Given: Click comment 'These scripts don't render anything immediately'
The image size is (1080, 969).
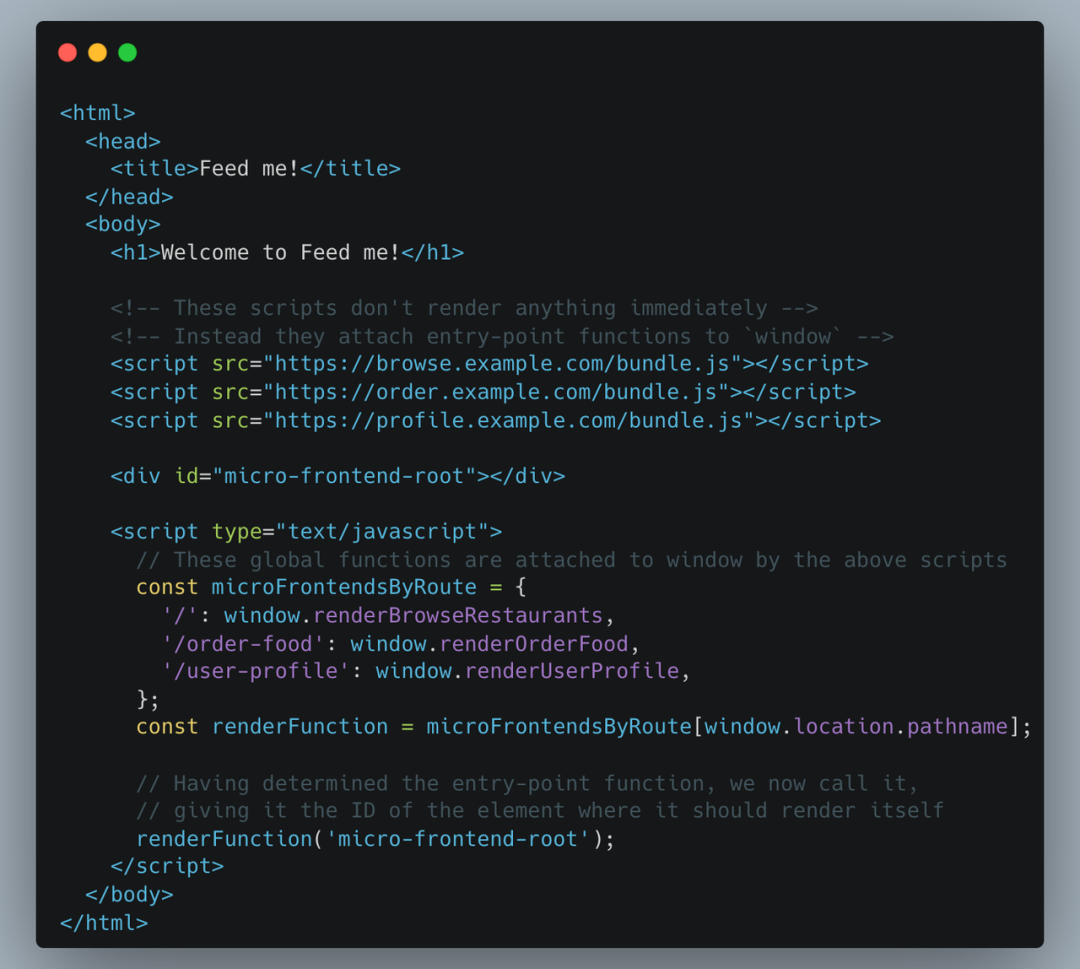Looking at the screenshot, I should (x=465, y=309).
